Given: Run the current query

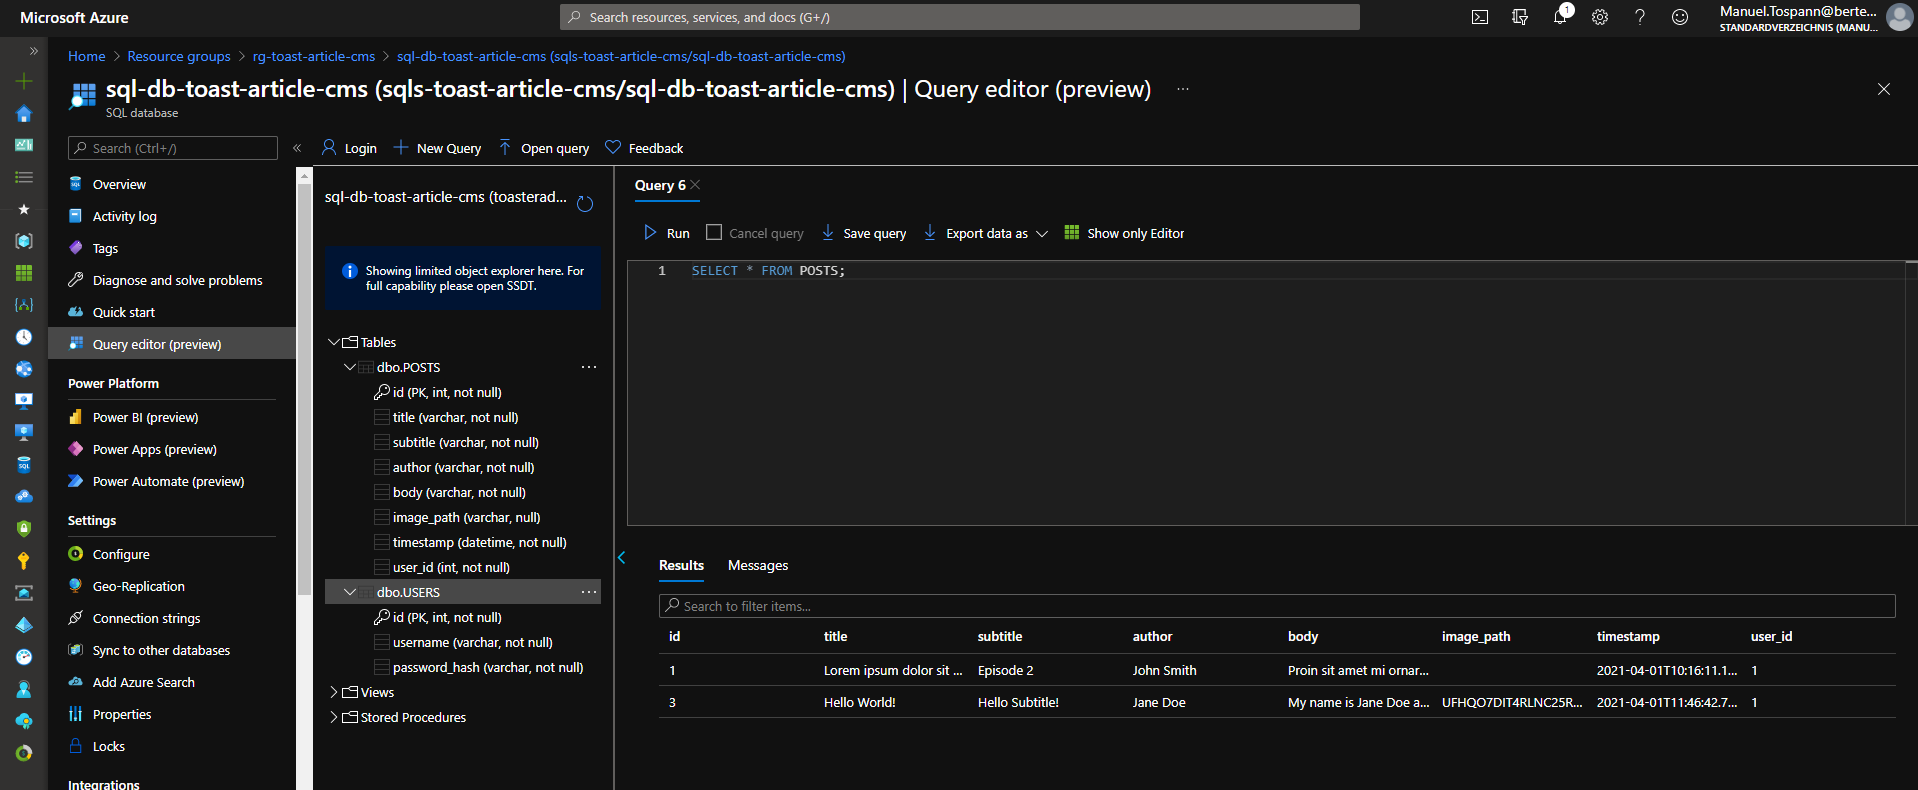Looking at the screenshot, I should coord(667,233).
